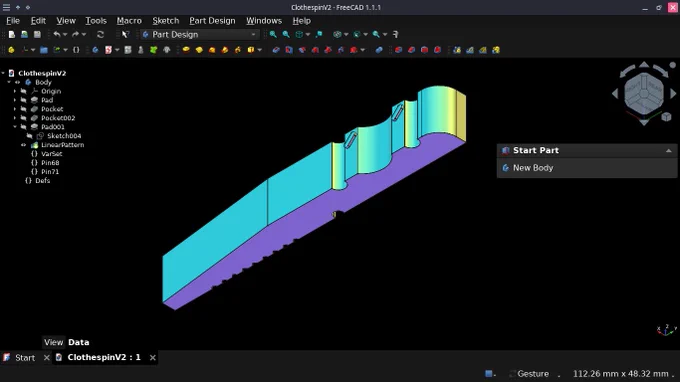Click the Fit All zoom icon
The width and height of the screenshot is (680, 382).
273,34
